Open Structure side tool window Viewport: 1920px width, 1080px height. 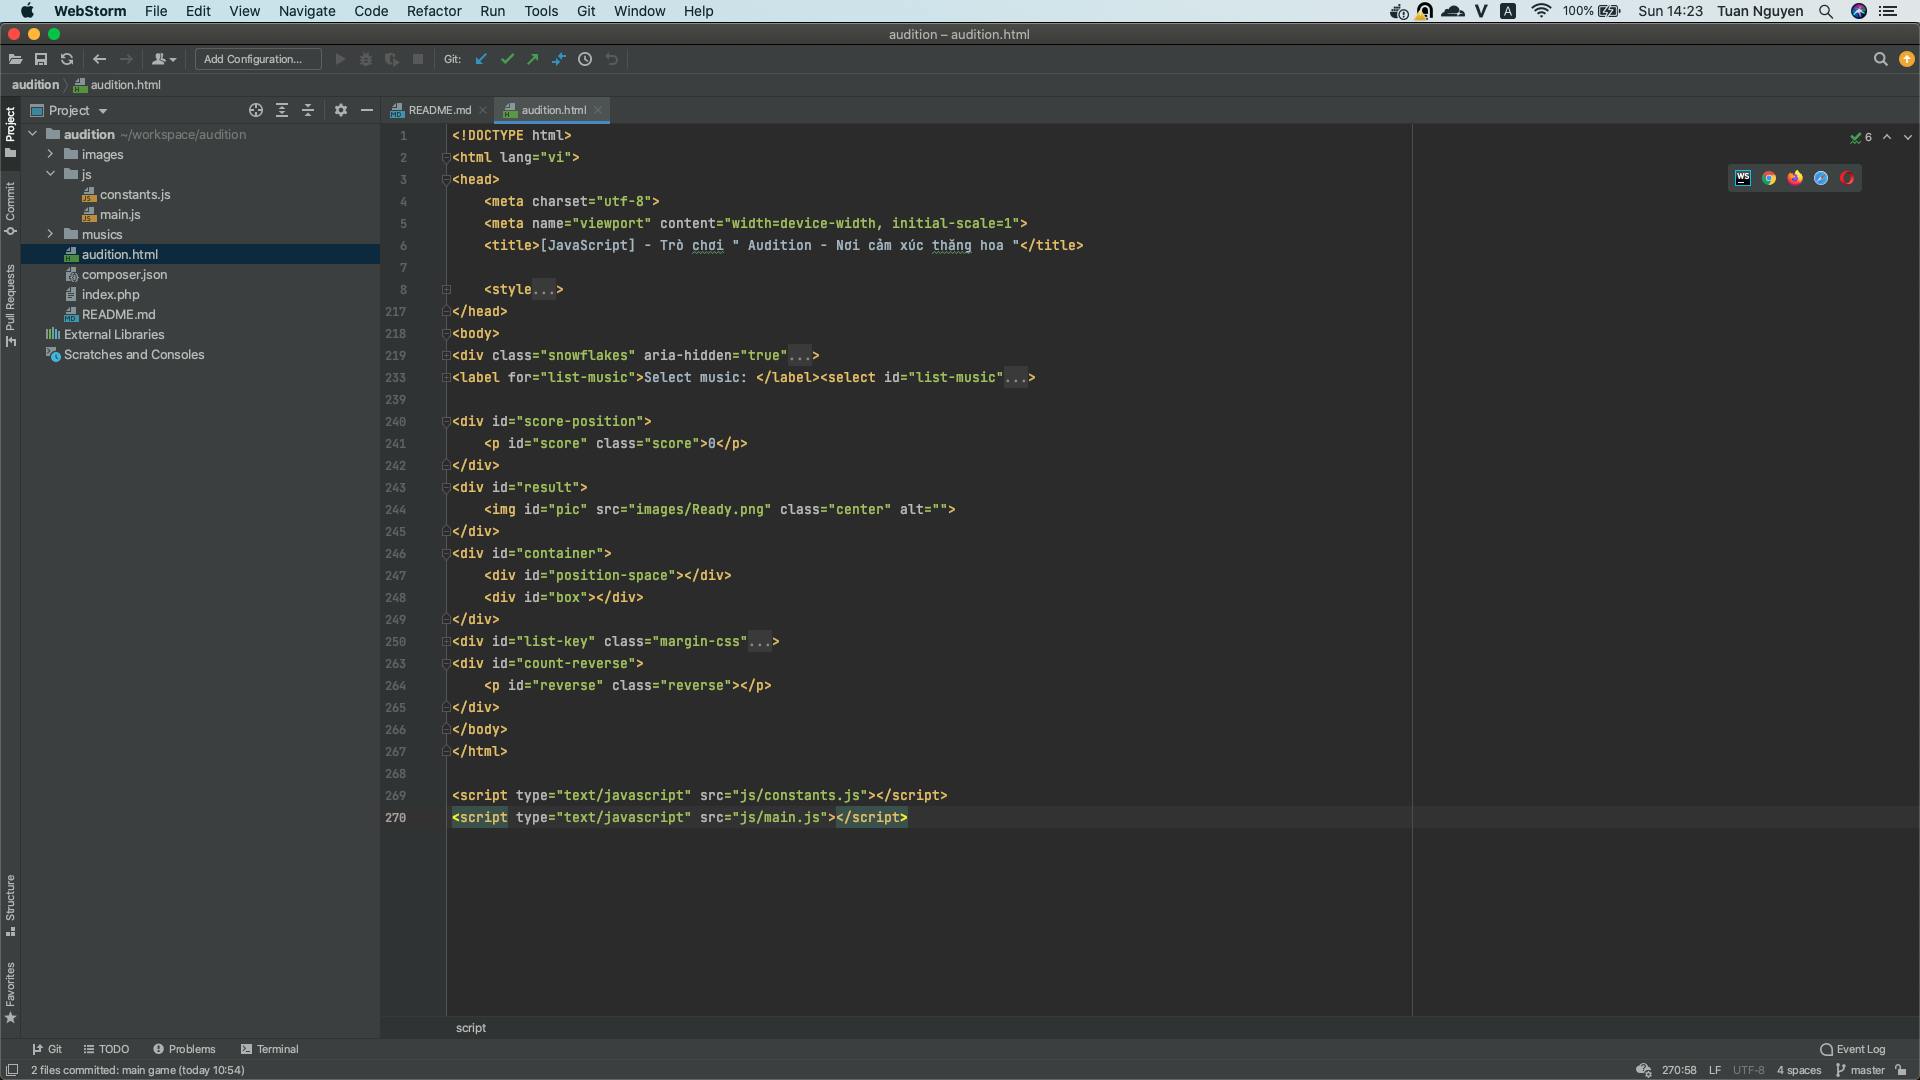point(10,905)
